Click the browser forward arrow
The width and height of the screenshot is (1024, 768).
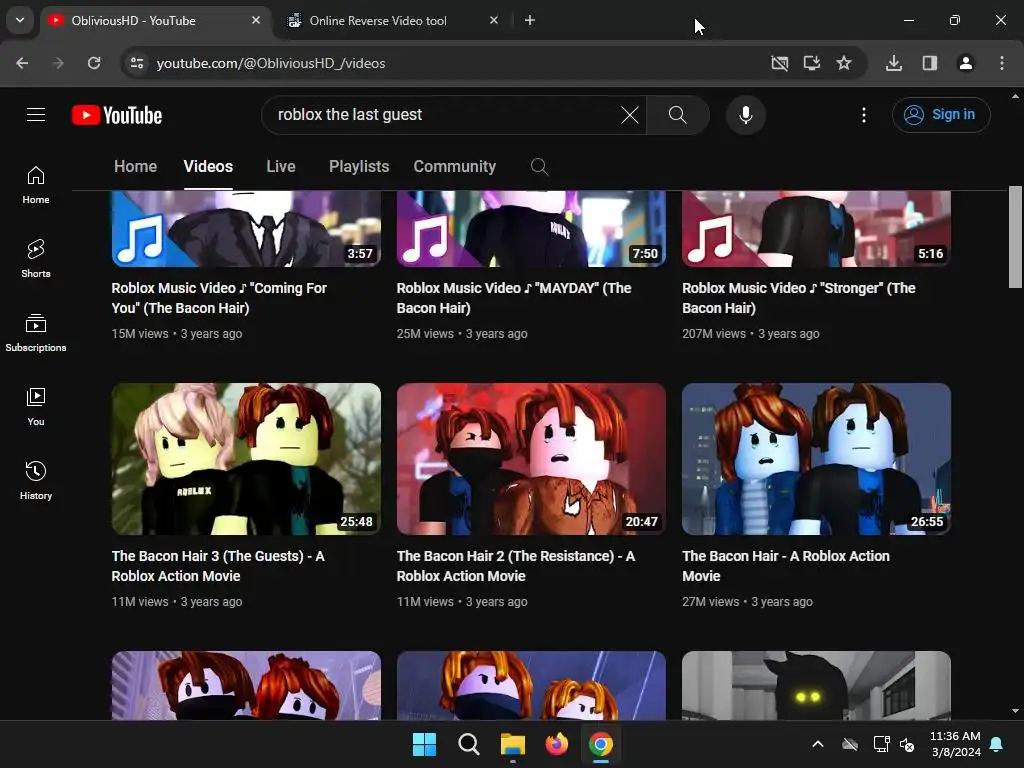pyautogui.click(x=58, y=63)
